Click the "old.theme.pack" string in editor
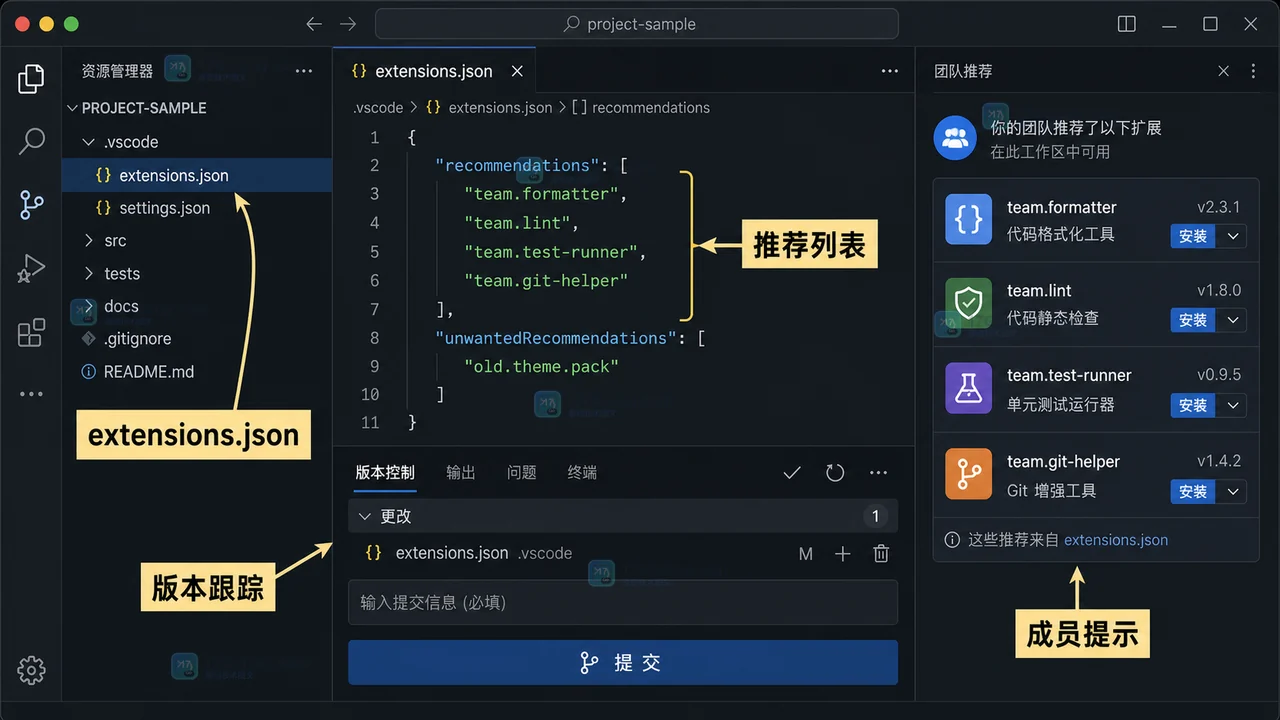 coord(541,367)
